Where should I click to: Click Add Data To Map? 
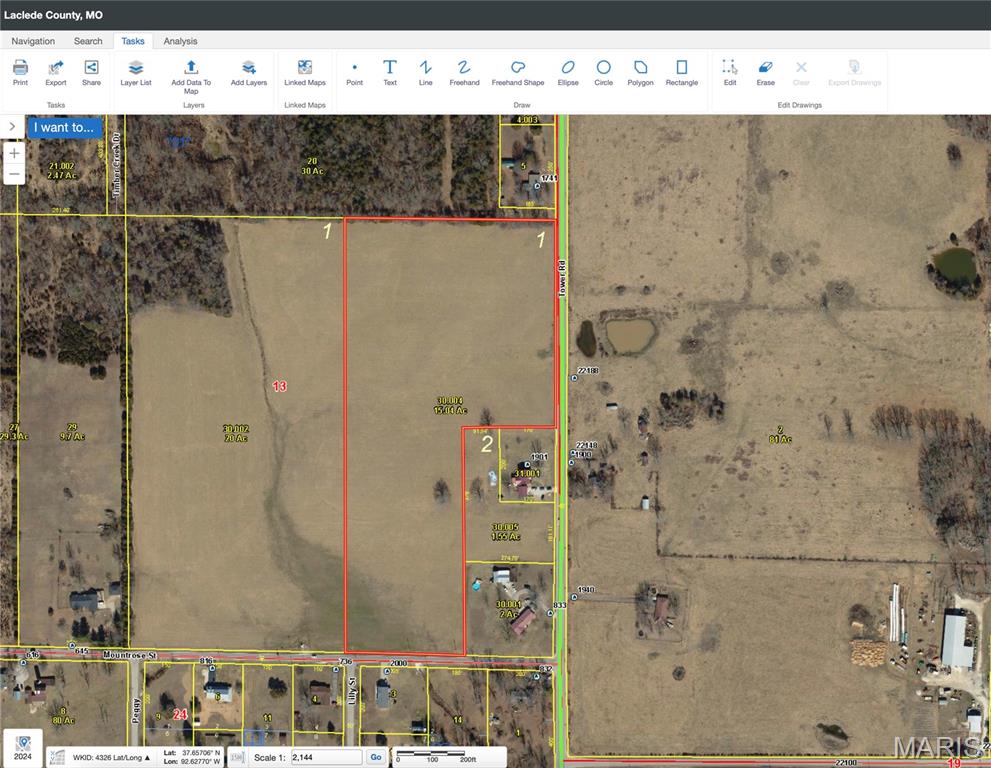190,70
